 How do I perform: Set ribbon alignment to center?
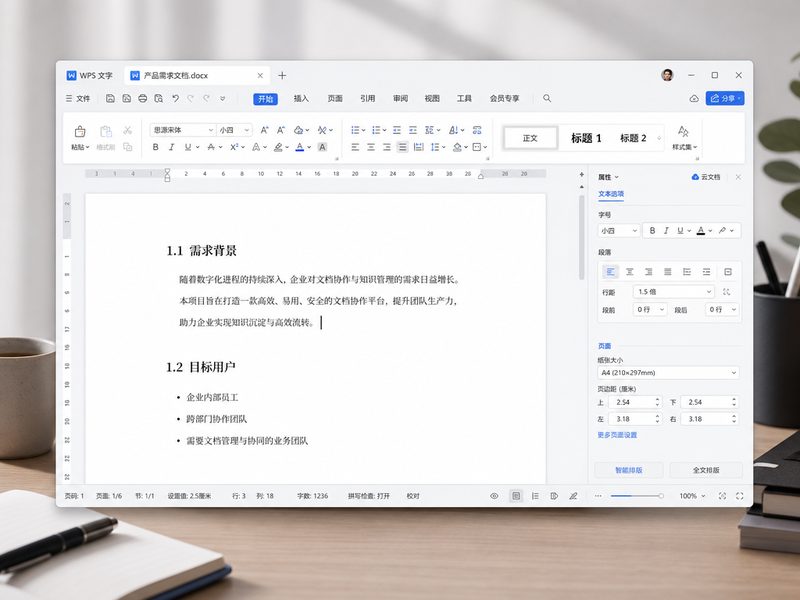(371, 147)
